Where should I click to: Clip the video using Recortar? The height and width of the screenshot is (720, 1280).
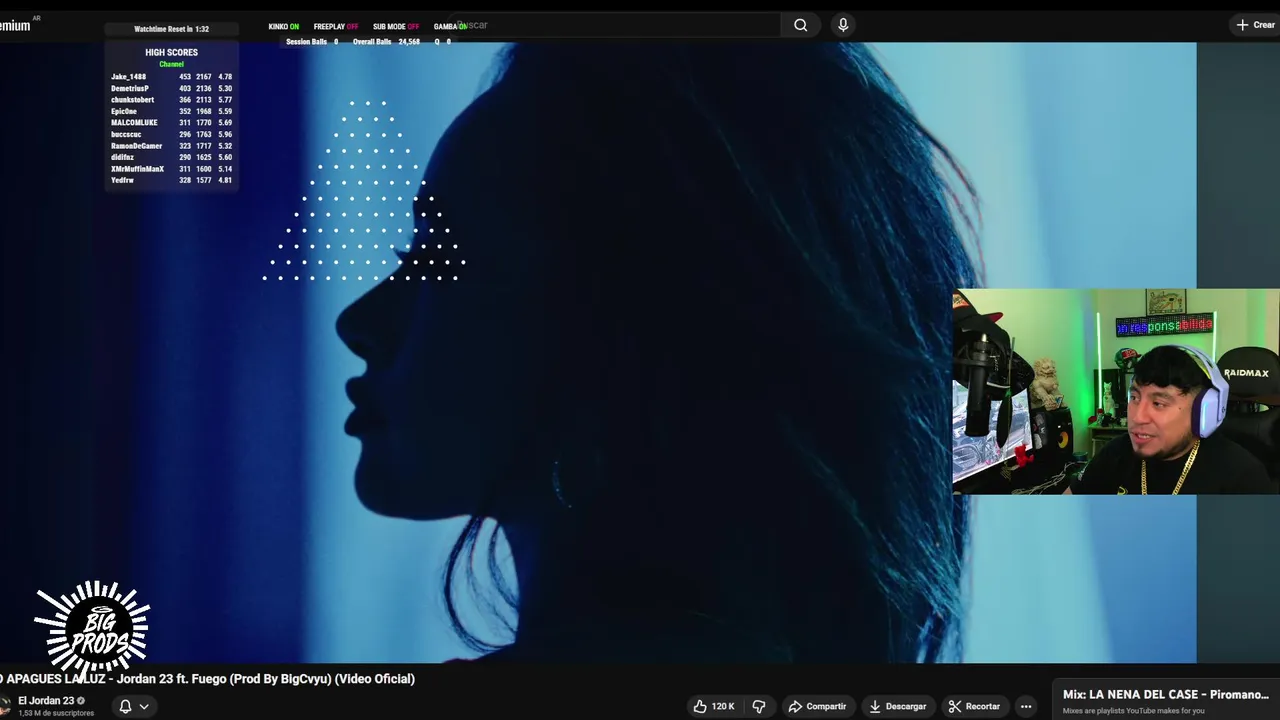point(974,706)
